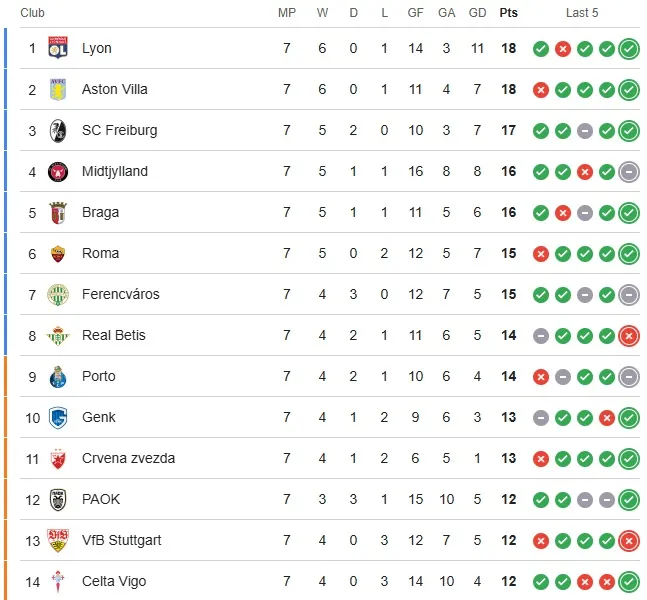
Task: Click Lyon's most recent win icon
Action: [629, 48]
